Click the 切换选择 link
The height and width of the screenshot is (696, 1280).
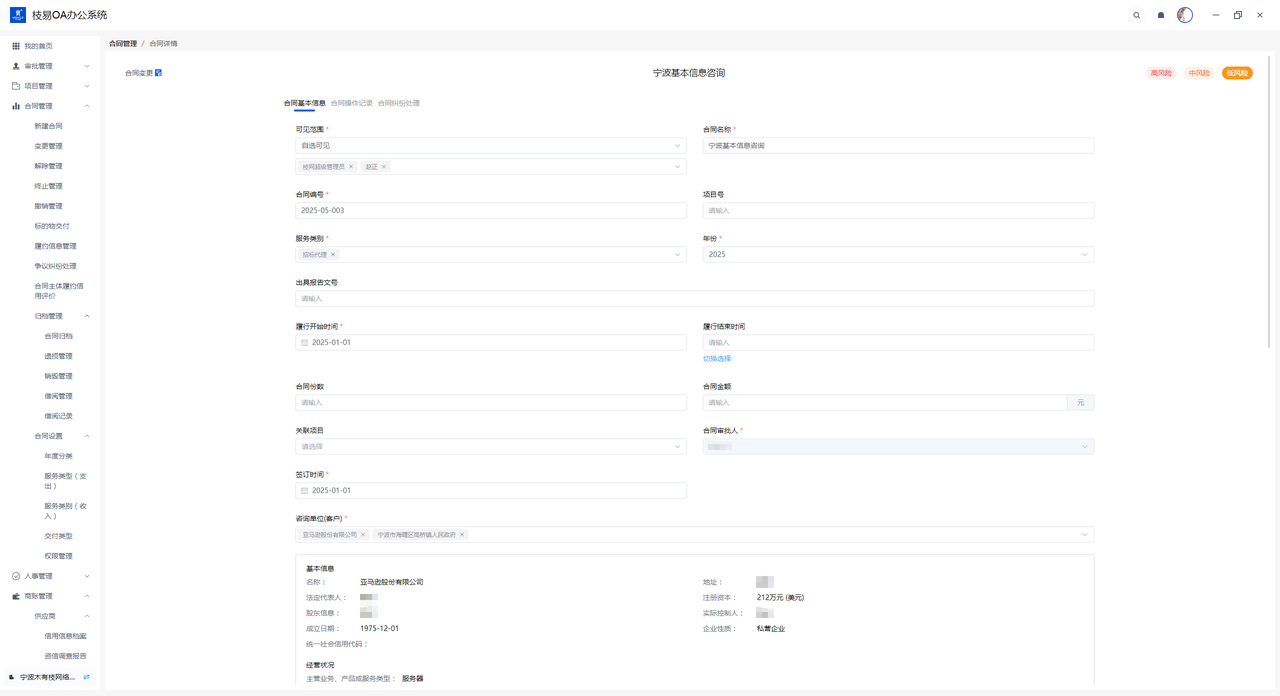tap(716, 359)
